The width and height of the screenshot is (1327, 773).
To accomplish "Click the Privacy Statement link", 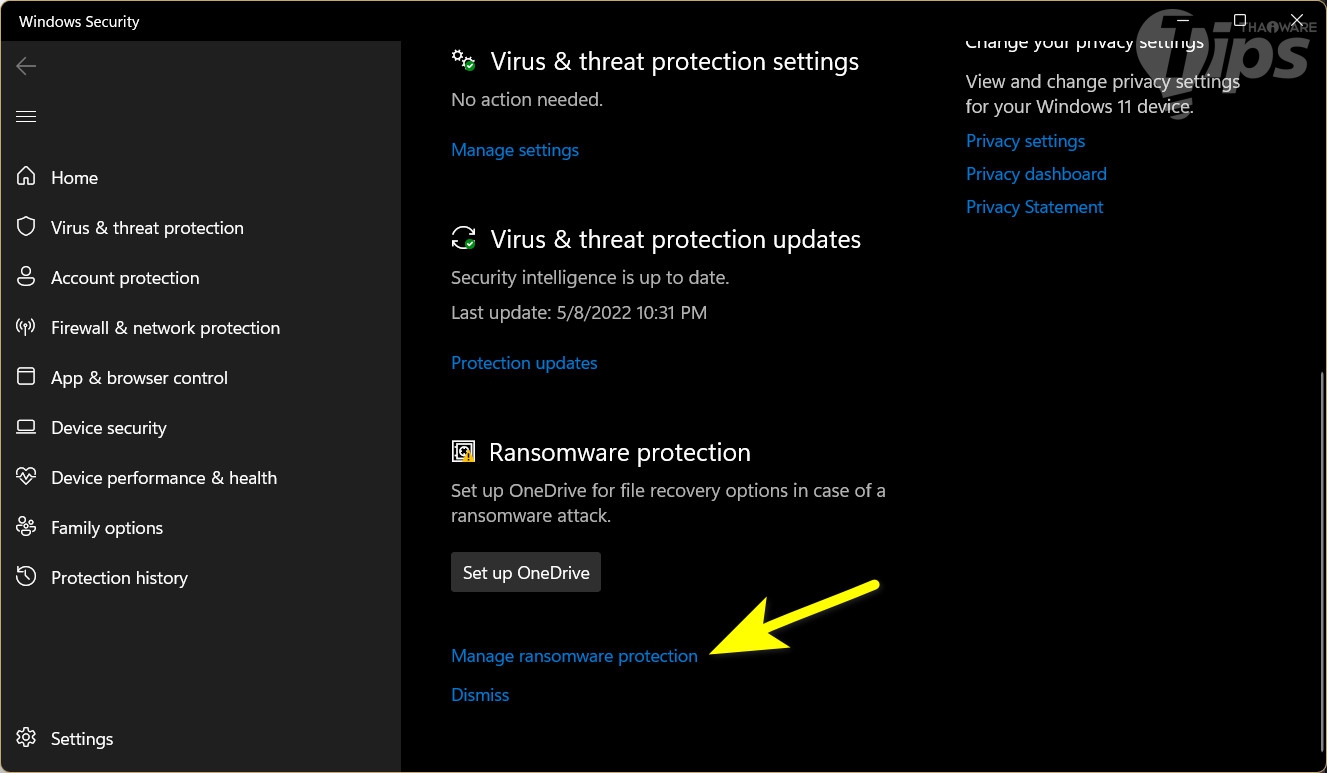I will coord(1034,207).
